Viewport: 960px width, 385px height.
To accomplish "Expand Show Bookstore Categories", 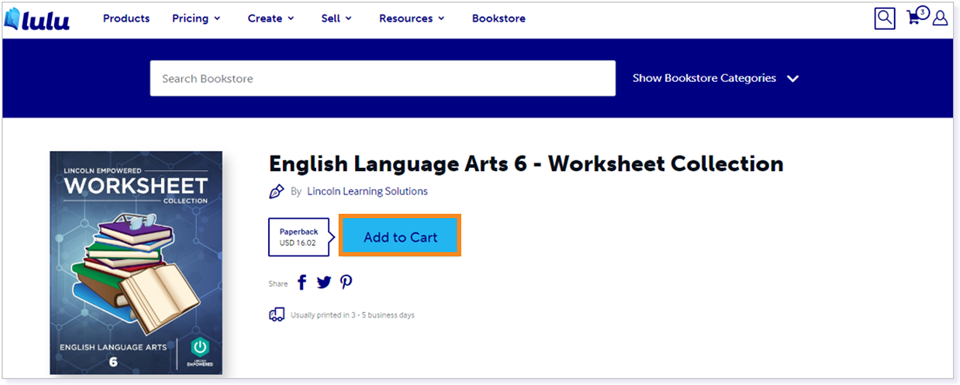I will (715, 78).
